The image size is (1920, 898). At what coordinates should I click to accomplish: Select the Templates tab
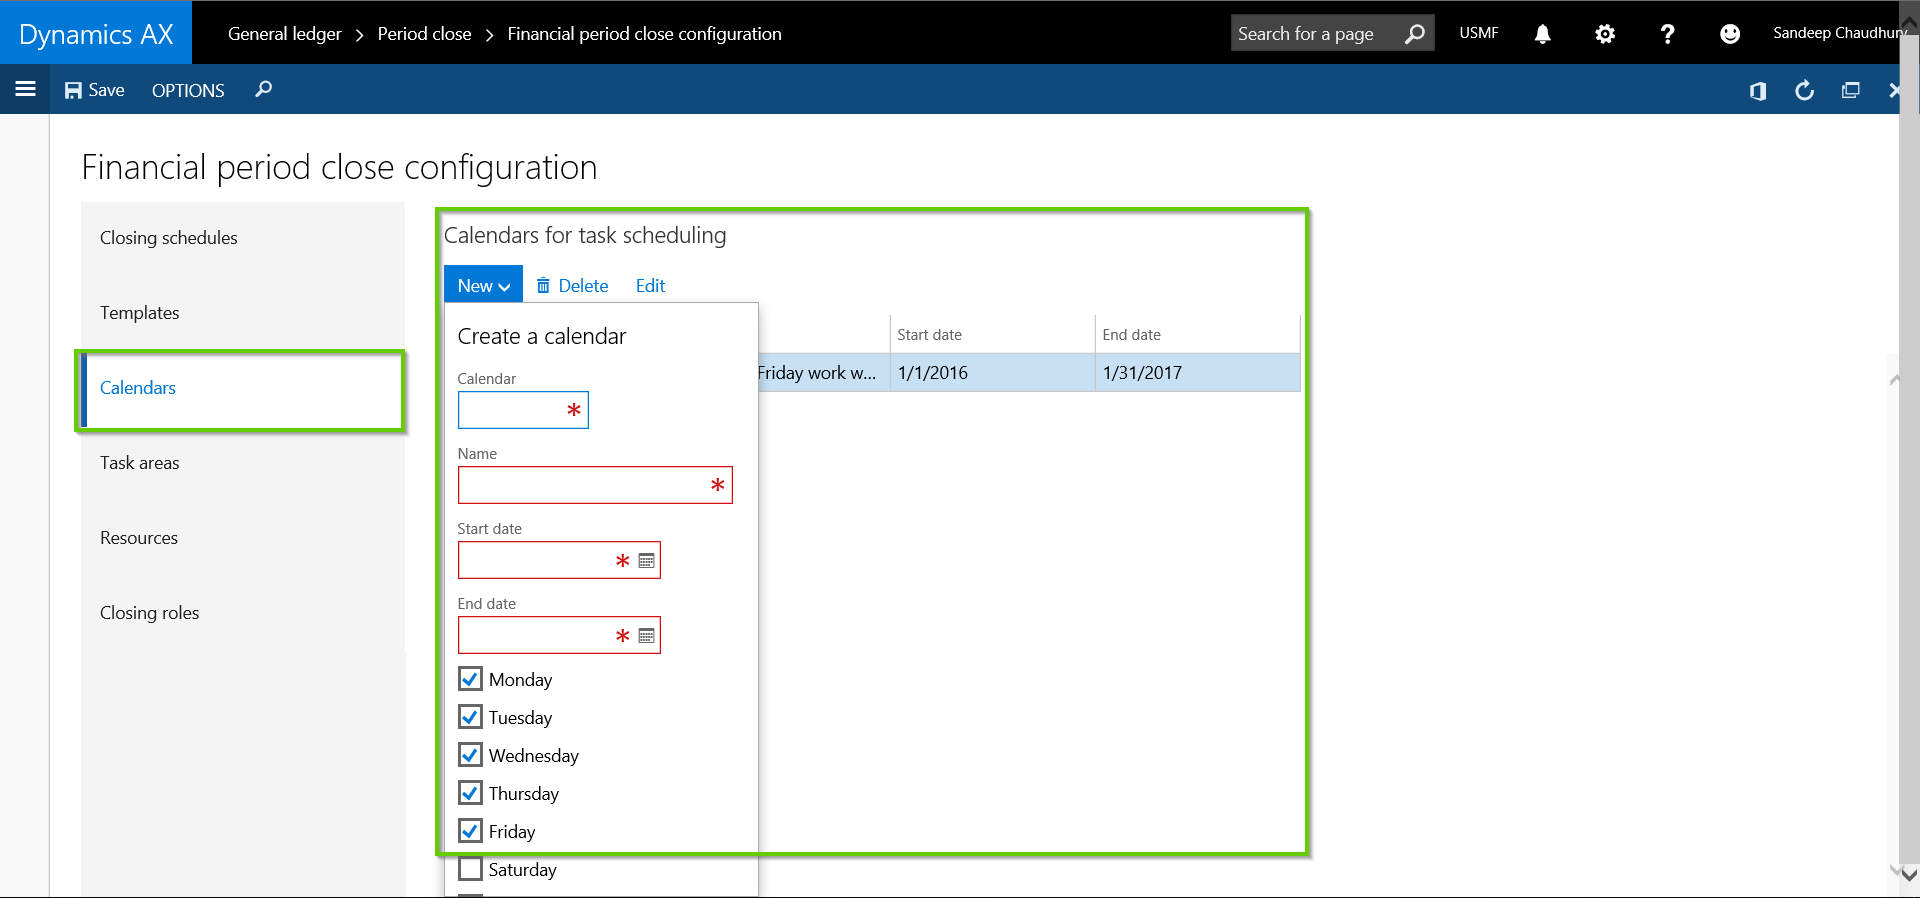[x=140, y=313]
